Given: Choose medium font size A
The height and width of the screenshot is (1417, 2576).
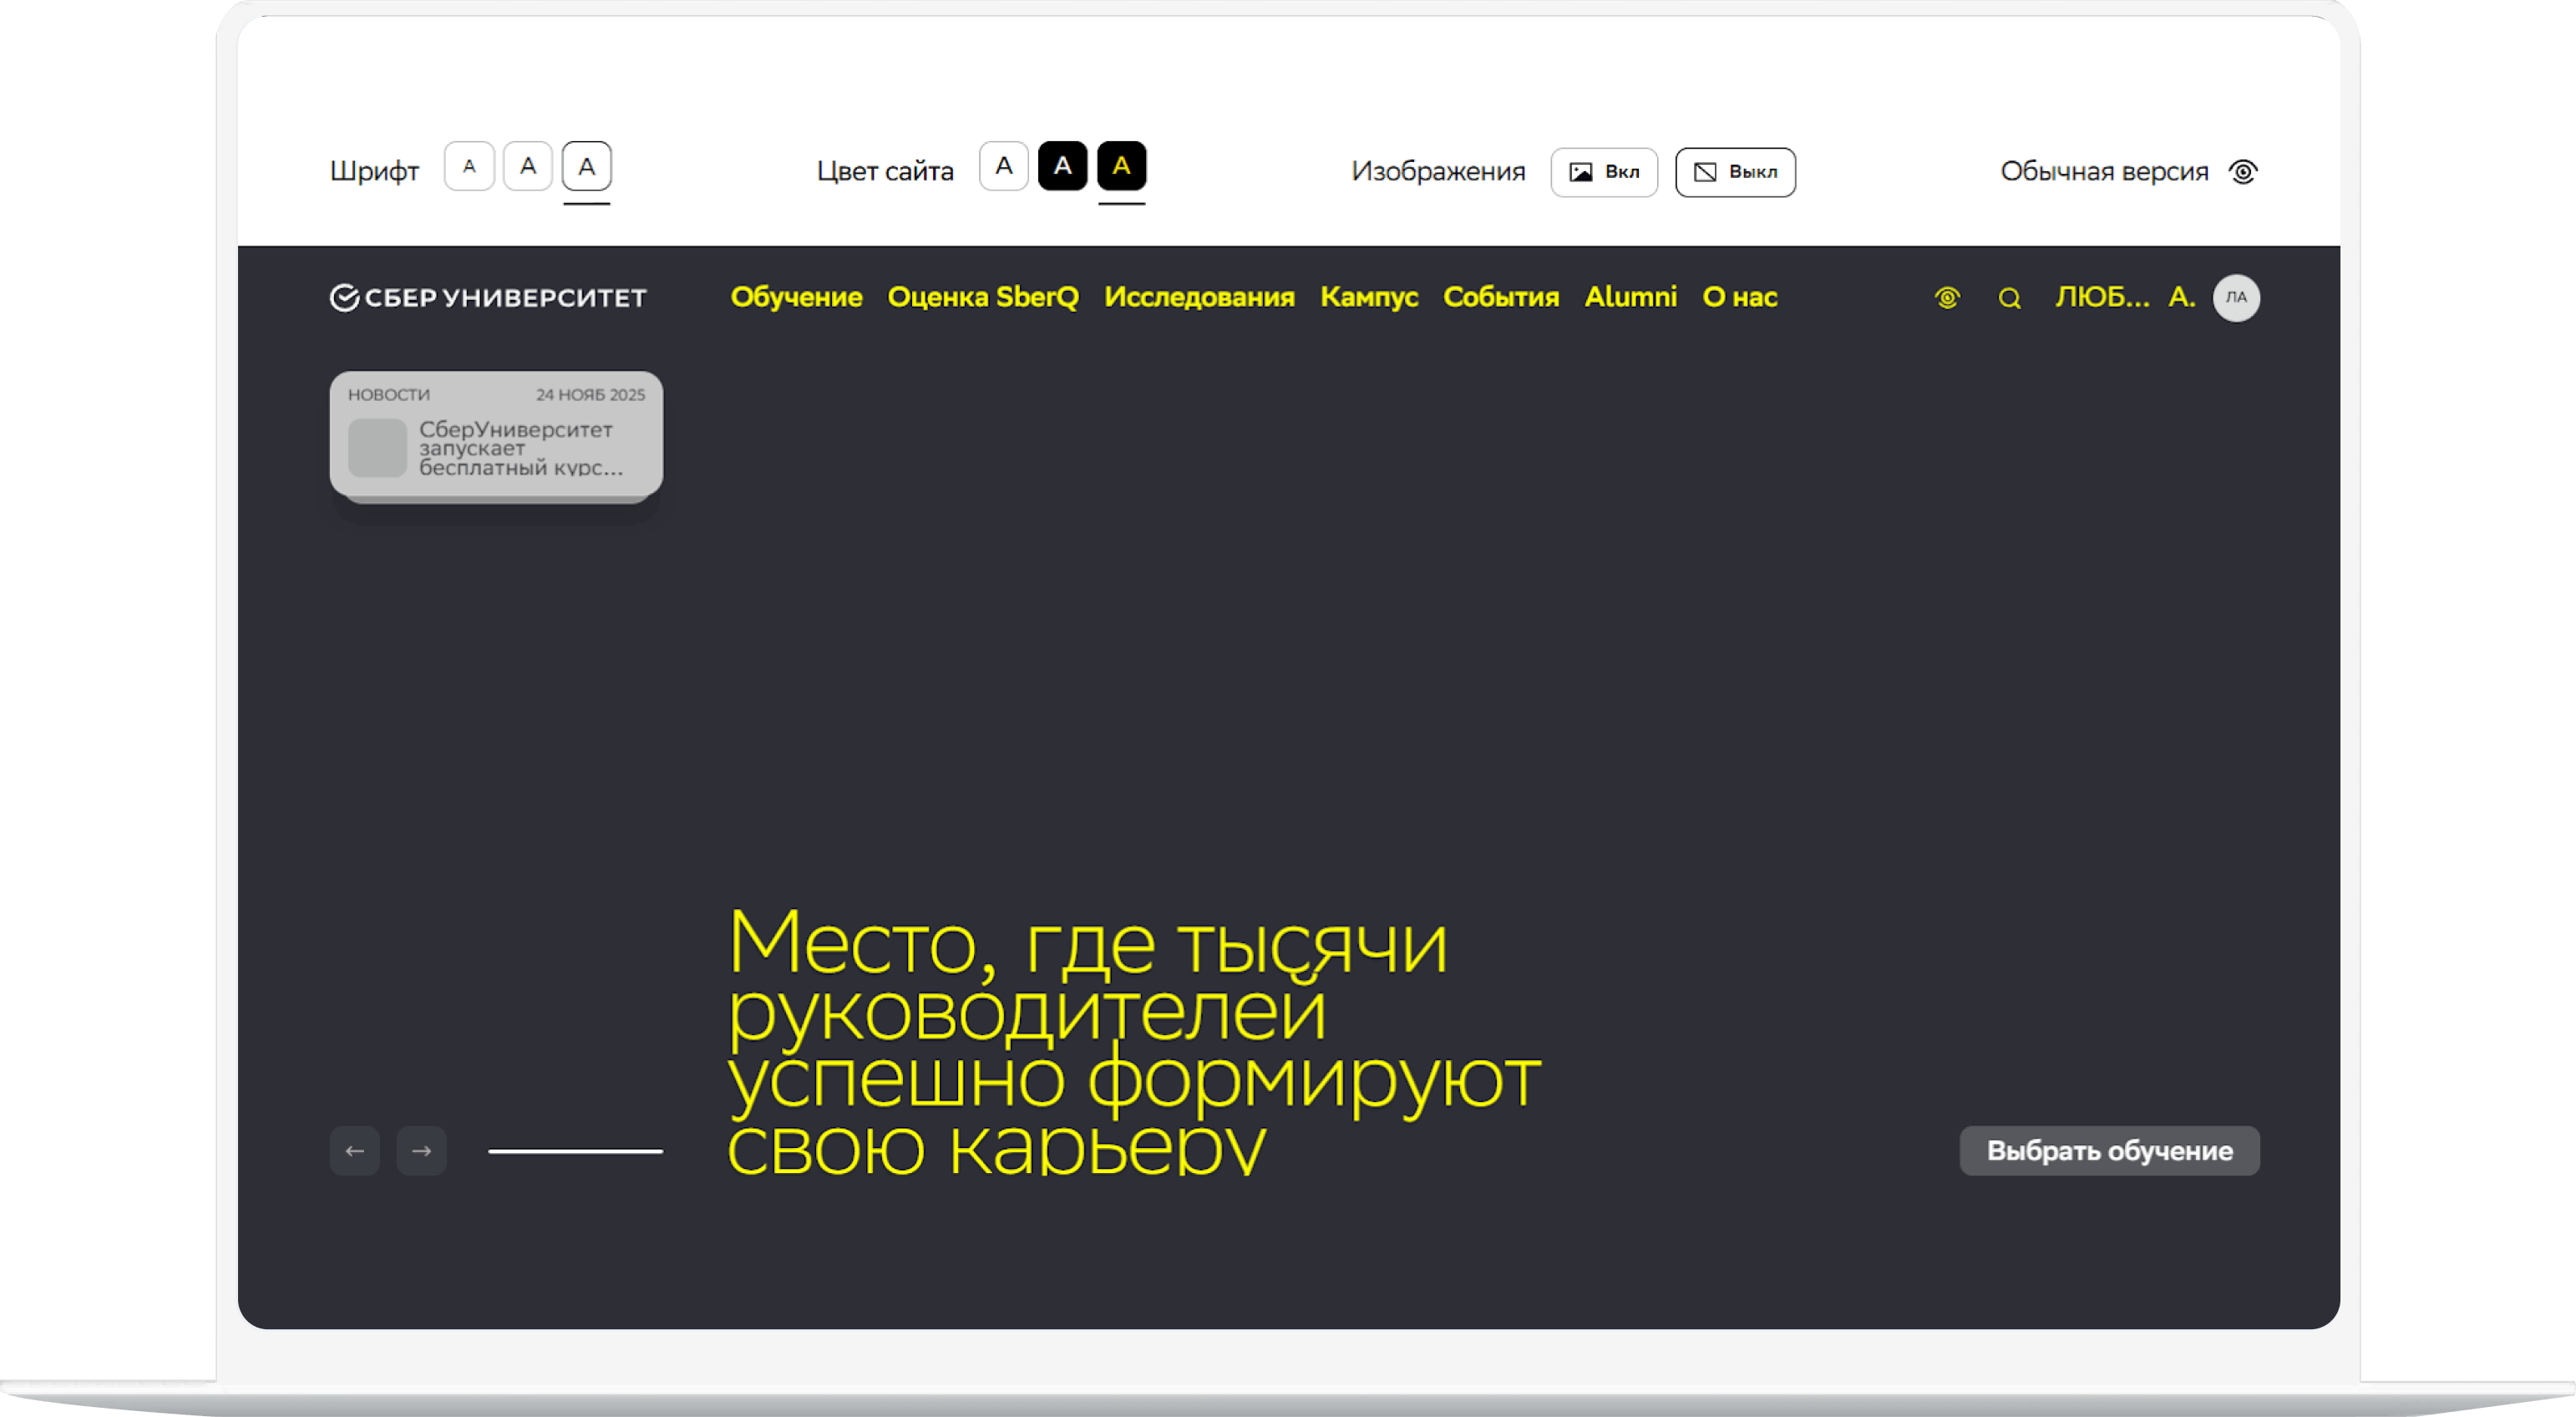Looking at the screenshot, I should (528, 167).
